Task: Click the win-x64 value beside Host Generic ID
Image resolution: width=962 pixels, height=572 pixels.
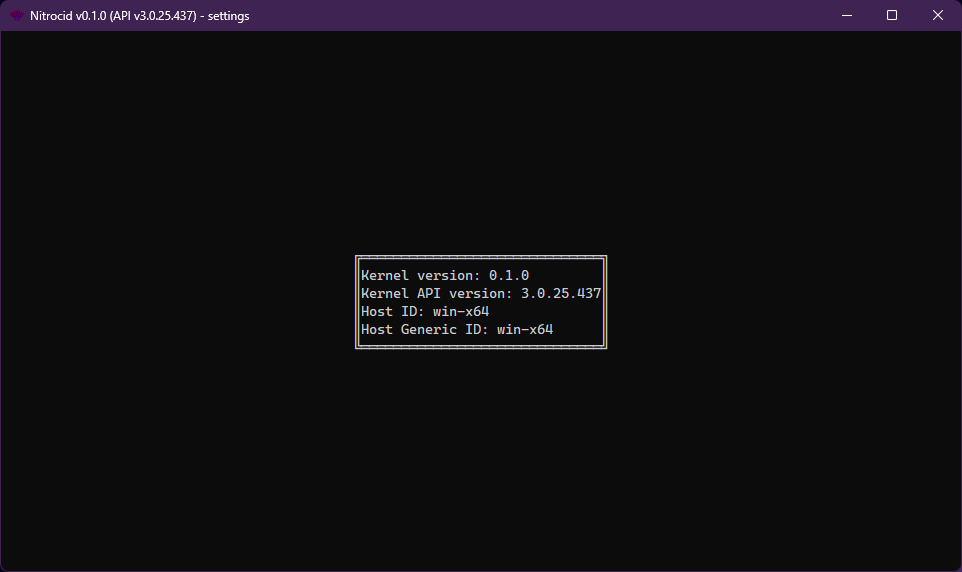Action: tap(525, 329)
